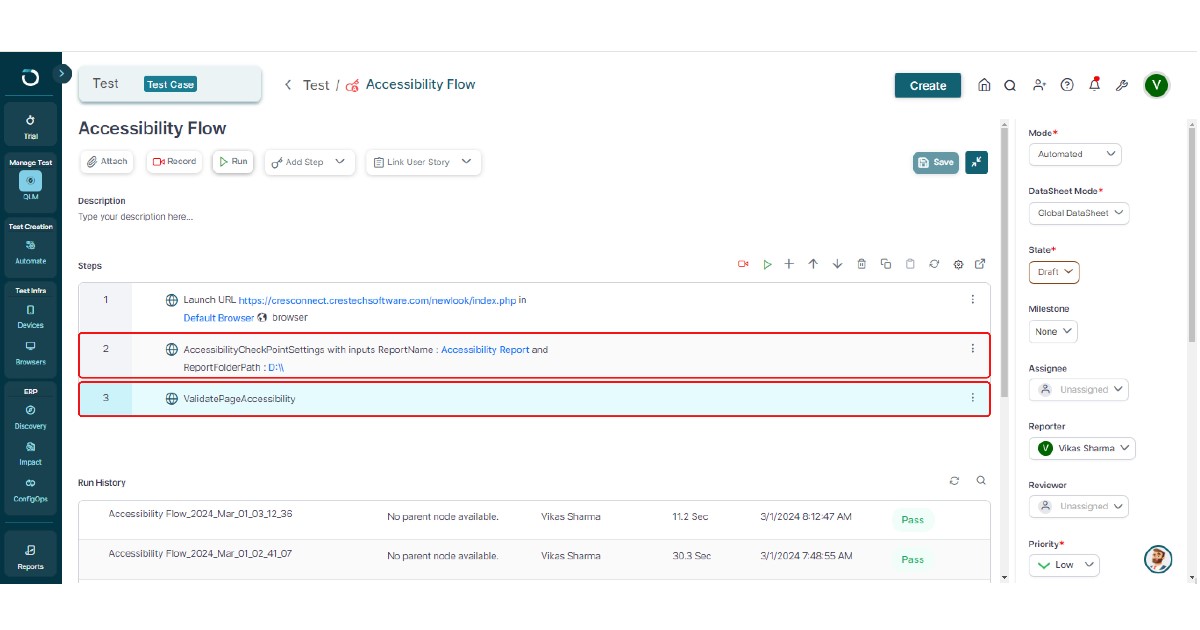Screen dimensions: 1200x630
Task: Click the wrench settings icon in the header
Action: click(x=1122, y=85)
